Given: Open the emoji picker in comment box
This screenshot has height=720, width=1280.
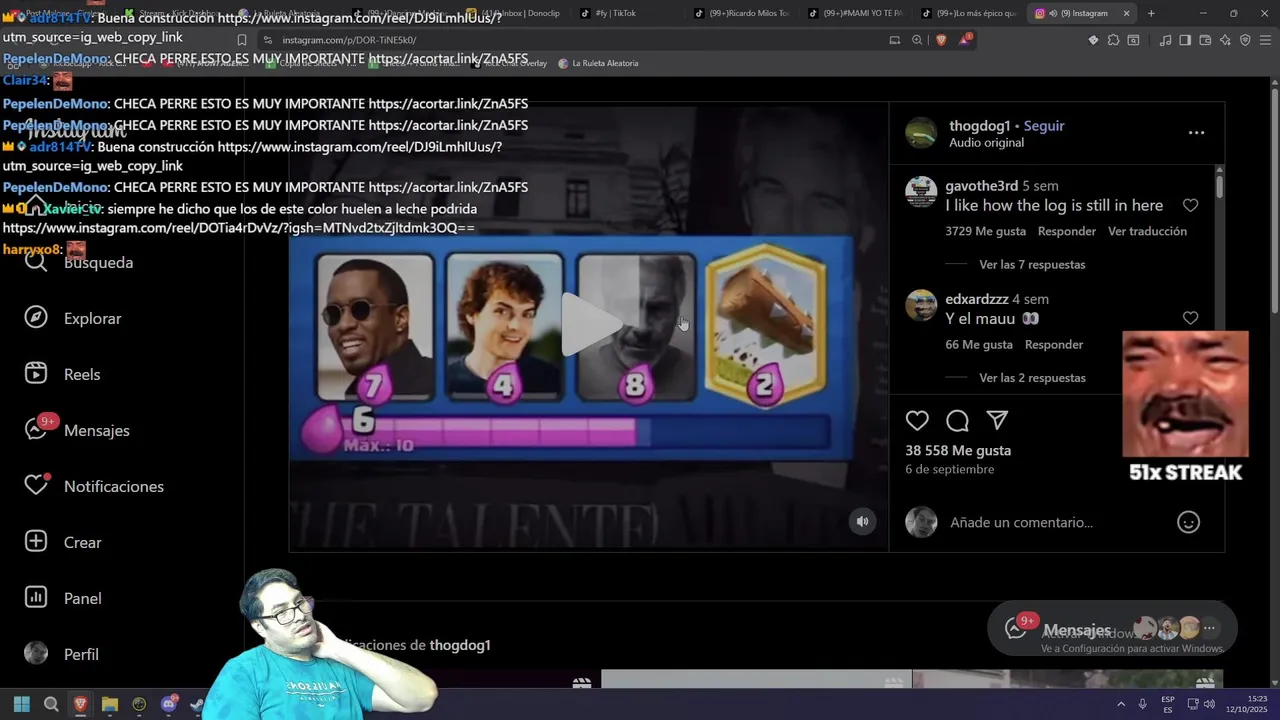Looking at the screenshot, I should coord(1188,522).
